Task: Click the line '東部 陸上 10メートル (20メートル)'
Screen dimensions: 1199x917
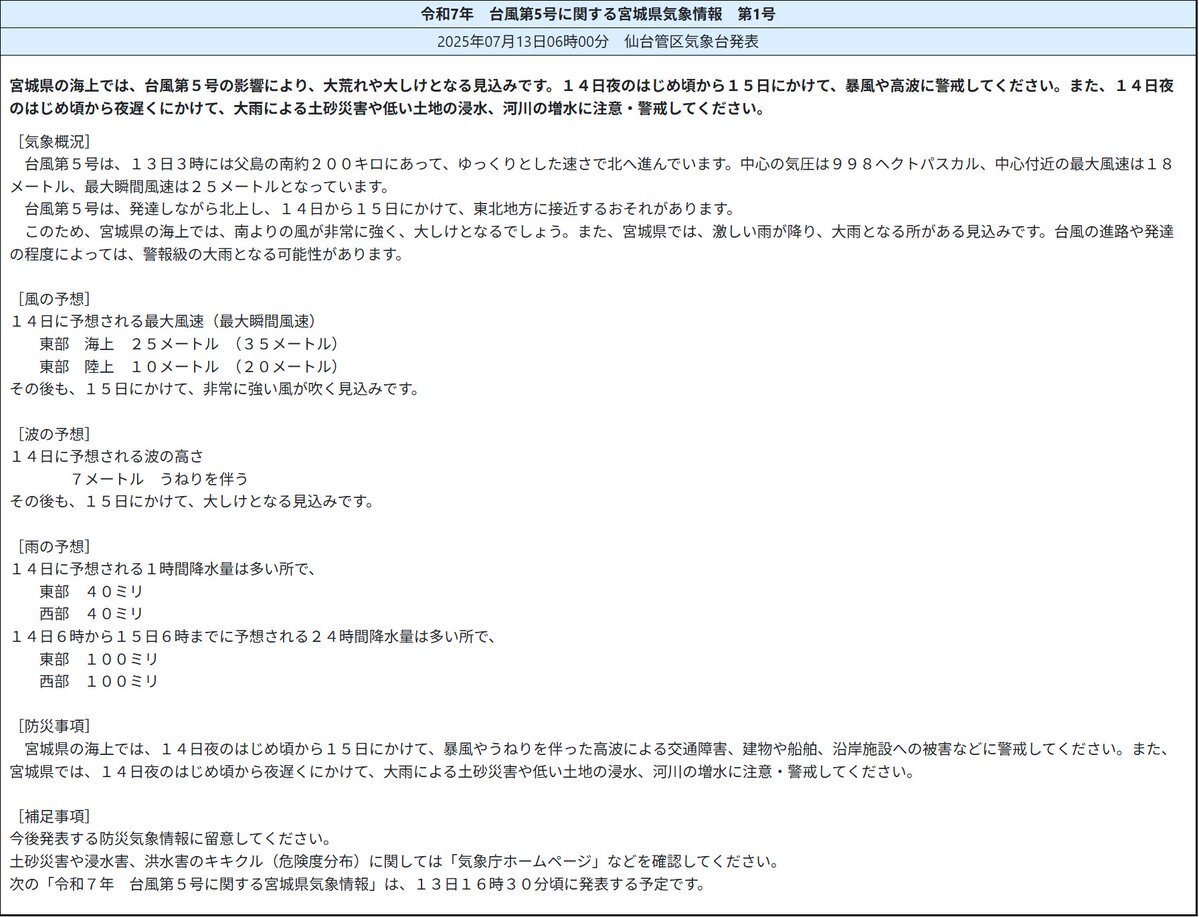Action: (x=189, y=366)
